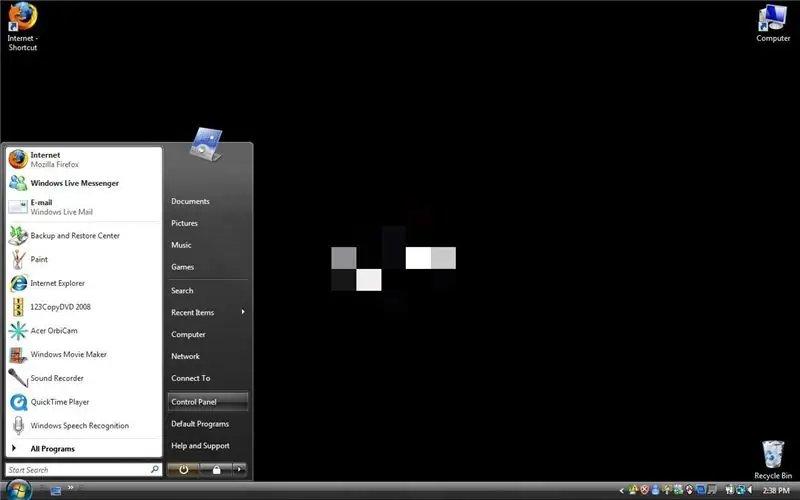800x500 pixels.
Task: Open Pictures folder link
Action: pos(207,223)
